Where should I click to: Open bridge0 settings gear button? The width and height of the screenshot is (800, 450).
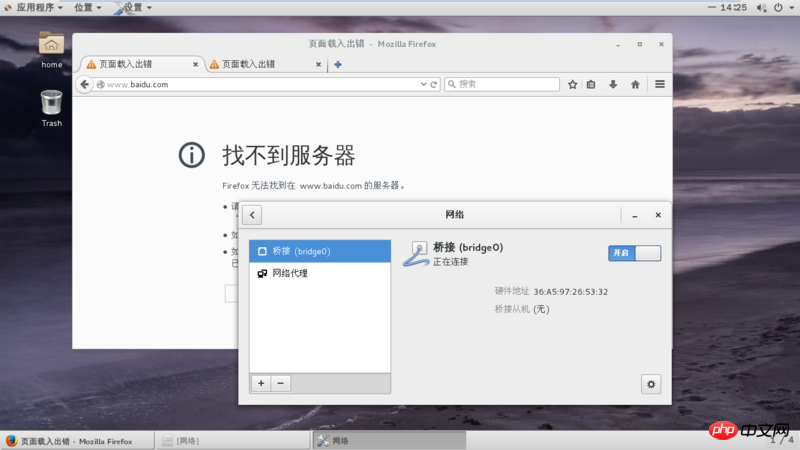[x=651, y=384]
